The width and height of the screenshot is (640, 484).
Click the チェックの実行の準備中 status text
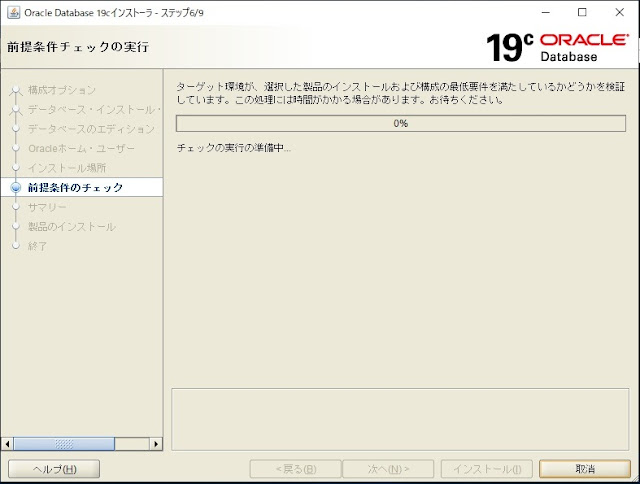pyautogui.click(x=233, y=148)
